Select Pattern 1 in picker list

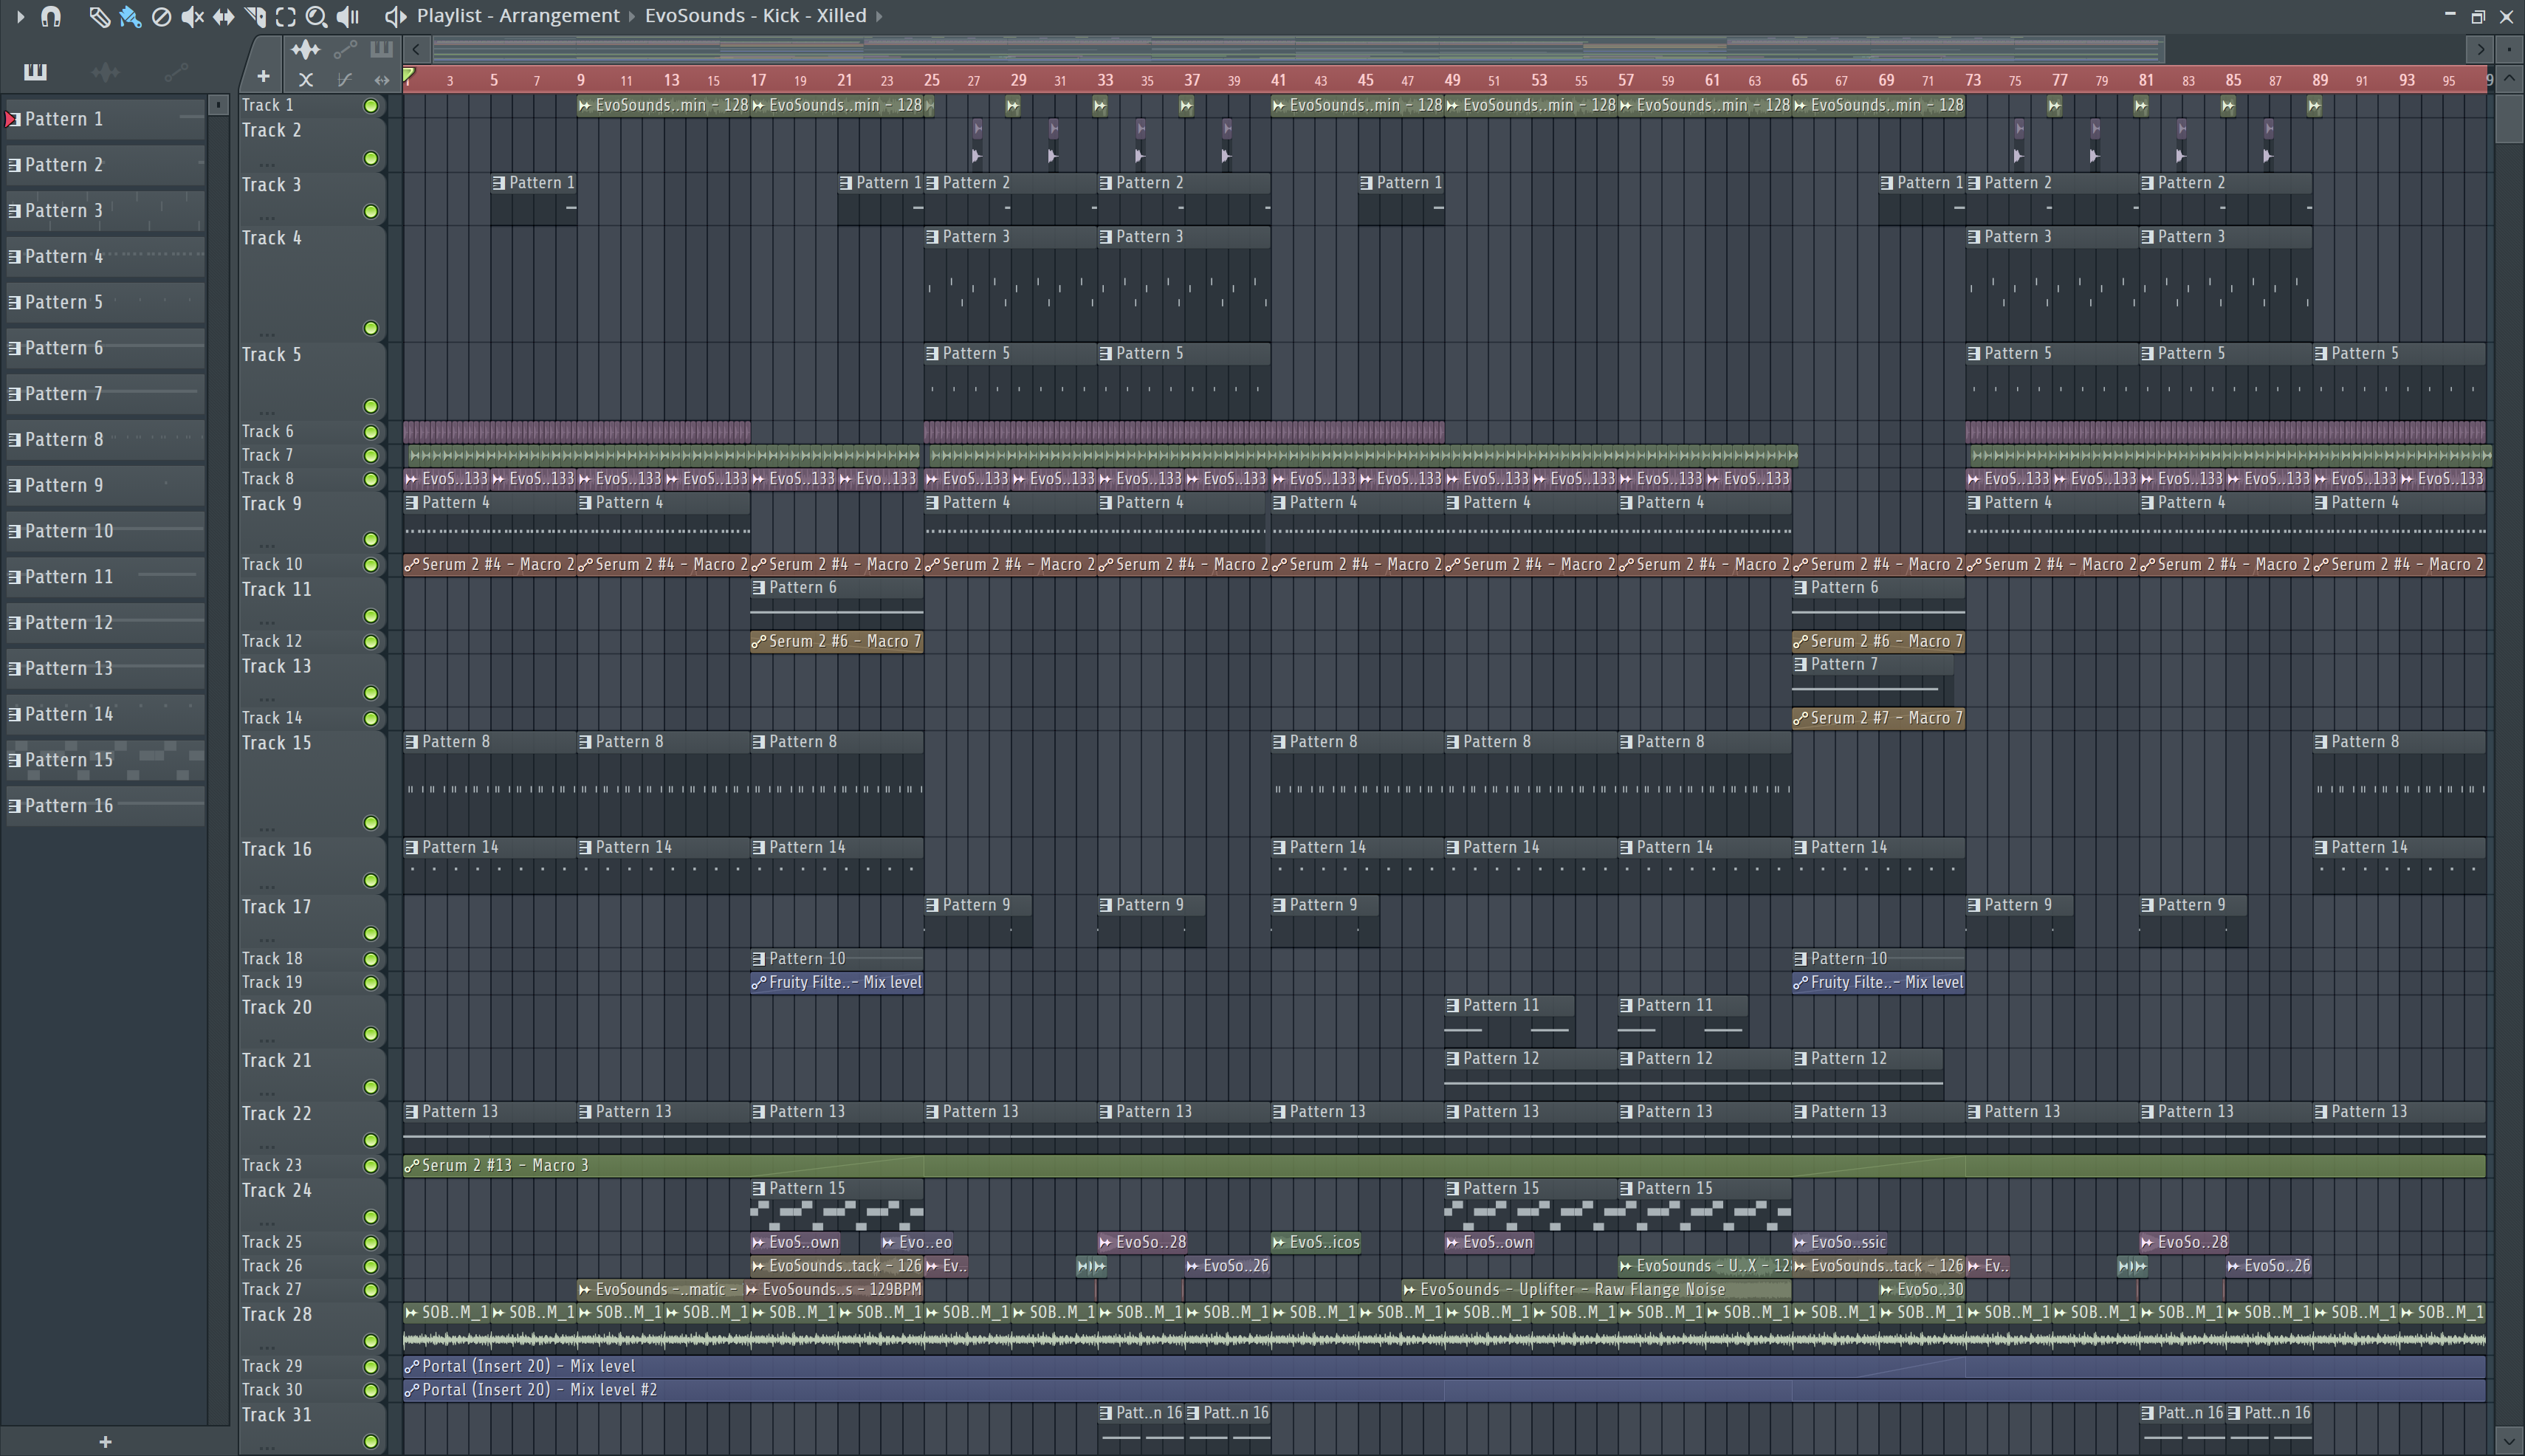click(105, 119)
